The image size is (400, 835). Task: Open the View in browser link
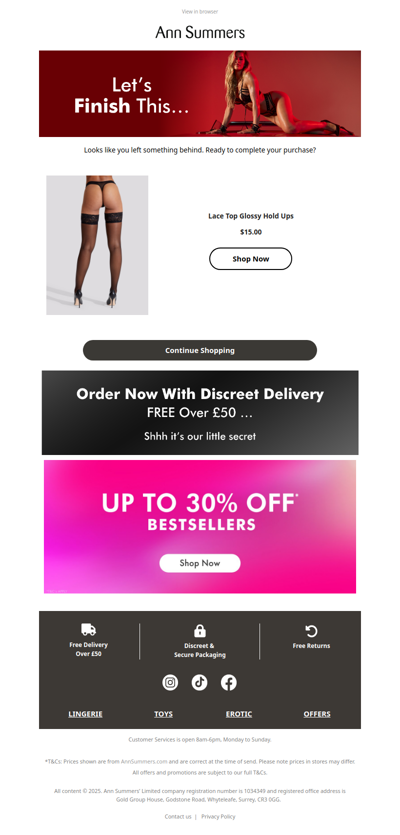coord(200,11)
